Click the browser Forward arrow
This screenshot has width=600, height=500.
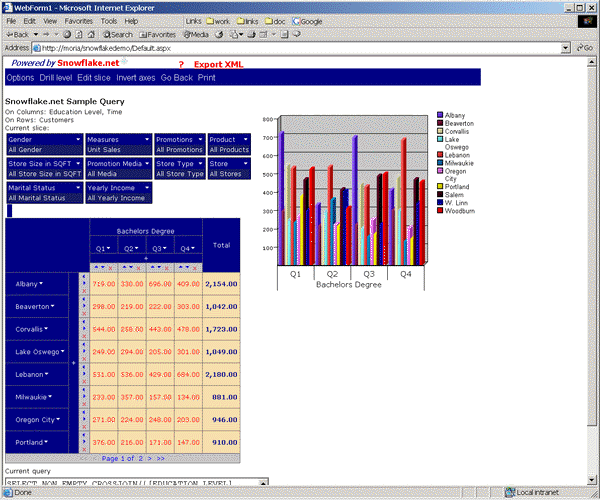(x=46, y=34)
